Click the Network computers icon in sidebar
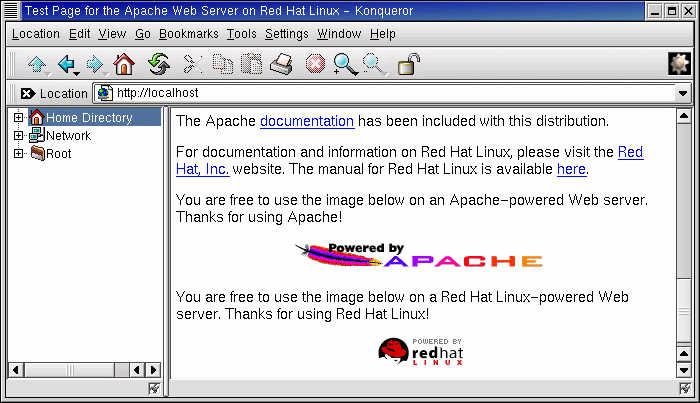 (37, 135)
